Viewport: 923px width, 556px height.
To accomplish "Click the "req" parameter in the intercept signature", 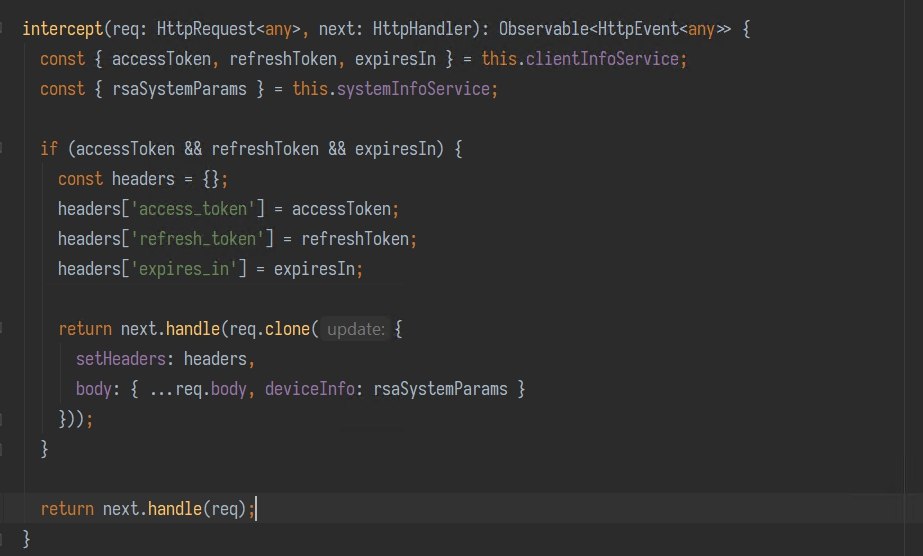I will click(x=125, y=29).
